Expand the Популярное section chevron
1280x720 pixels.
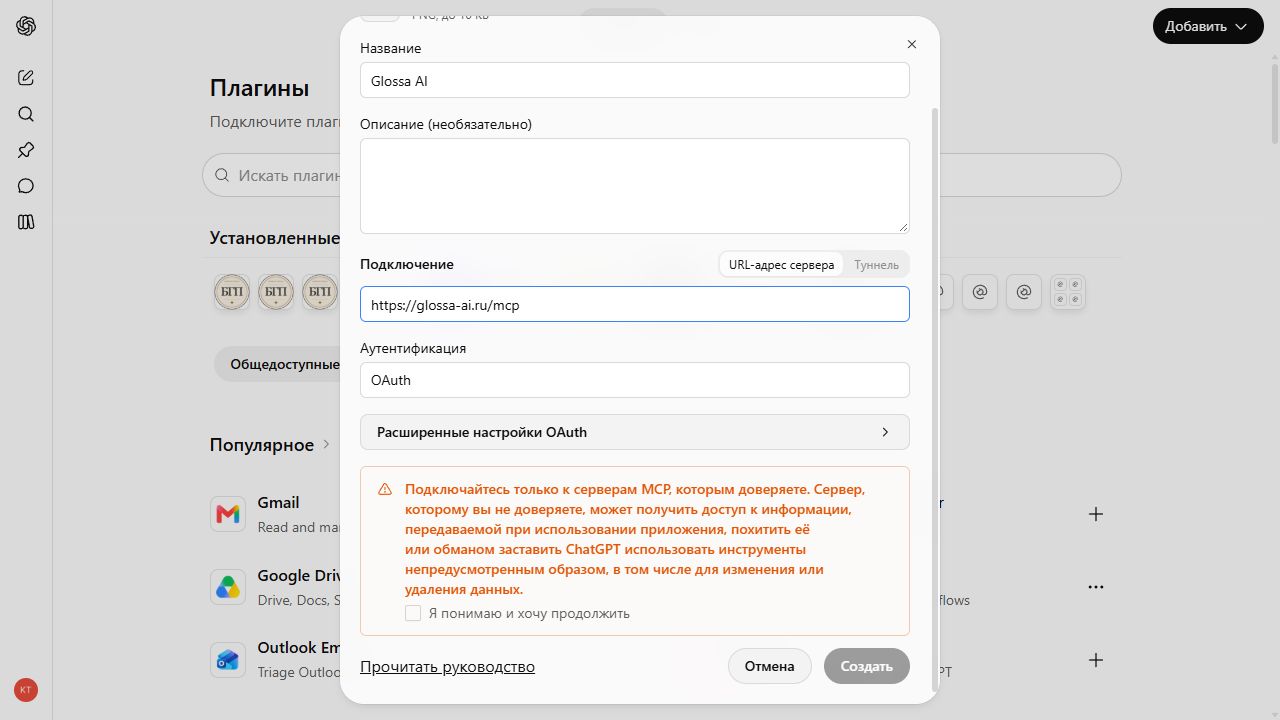[x=326, y=444]
